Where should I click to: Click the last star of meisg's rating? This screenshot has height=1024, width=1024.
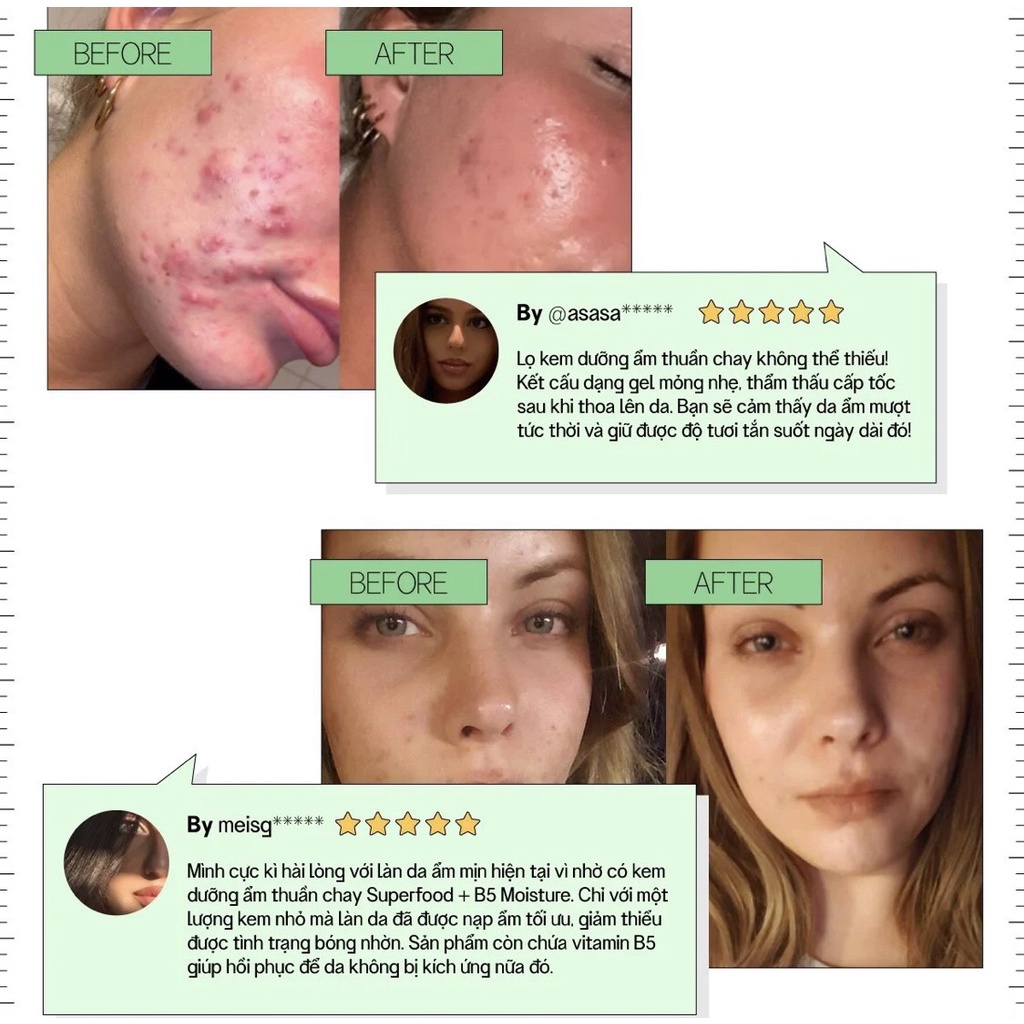[x=468, y=824]
